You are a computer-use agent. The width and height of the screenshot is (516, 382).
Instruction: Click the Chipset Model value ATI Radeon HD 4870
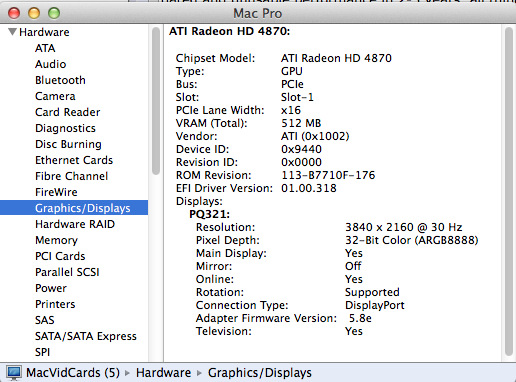(x=336, y=58)
